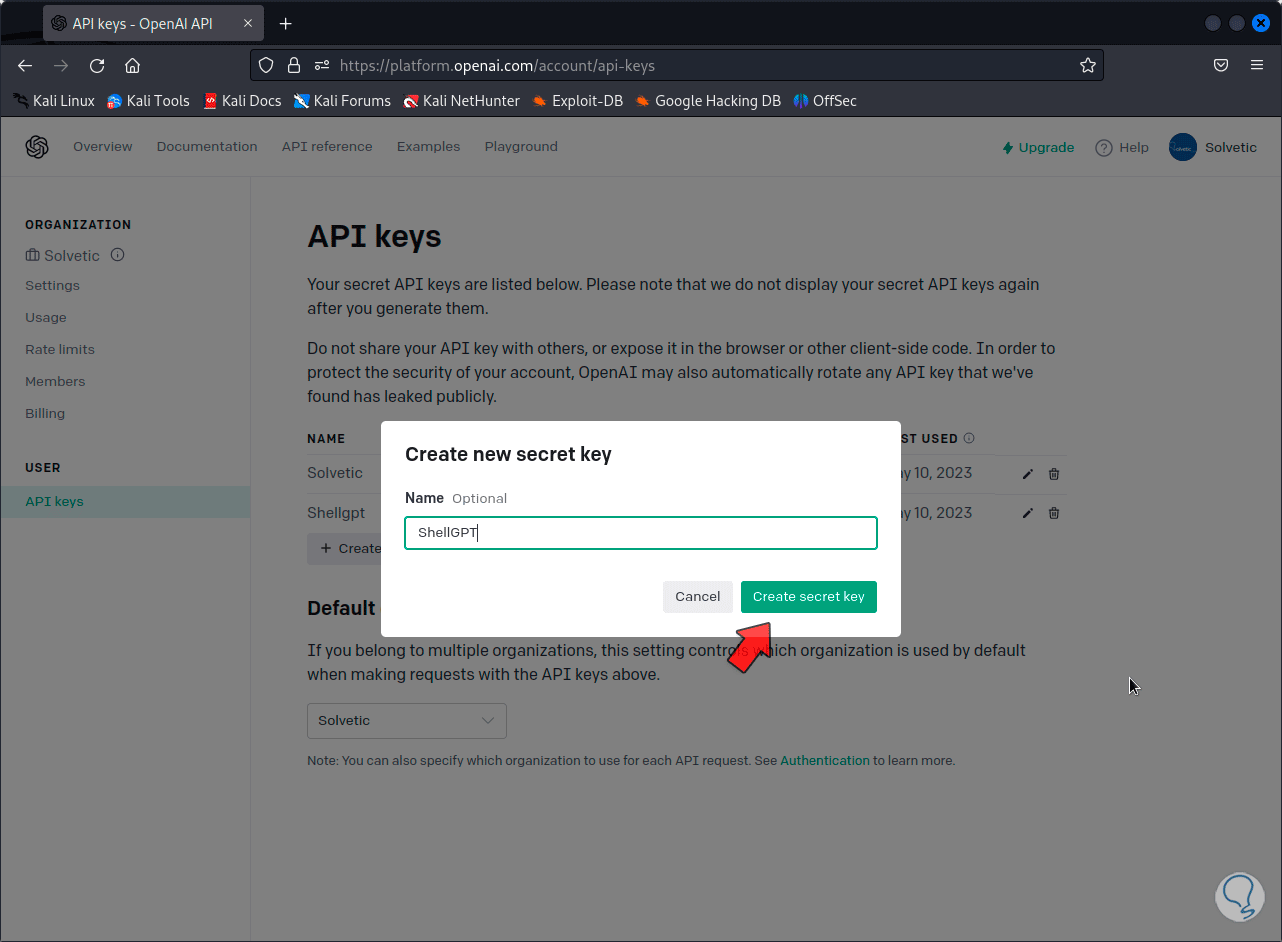Select API keys in the sidebar

125,502
